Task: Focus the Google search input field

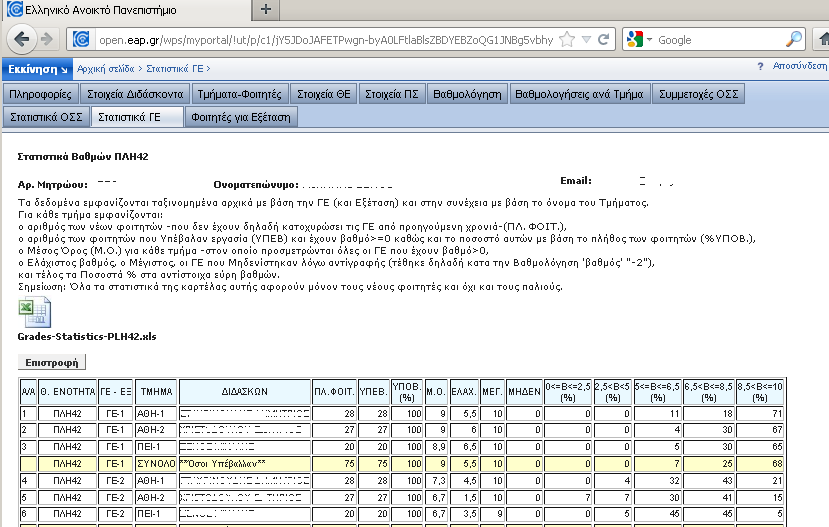Action: [719, 40]
